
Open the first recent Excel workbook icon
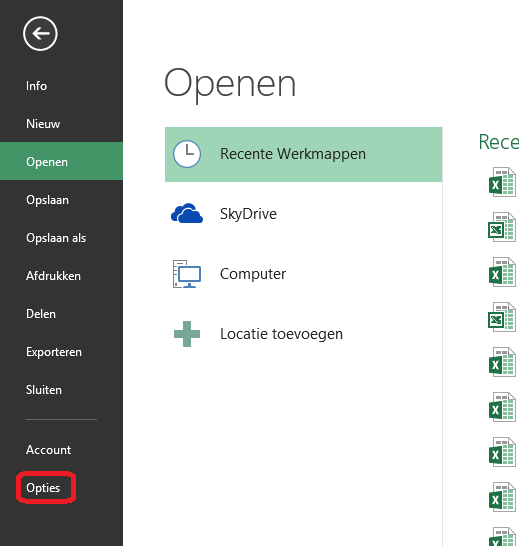coord(502,182)
